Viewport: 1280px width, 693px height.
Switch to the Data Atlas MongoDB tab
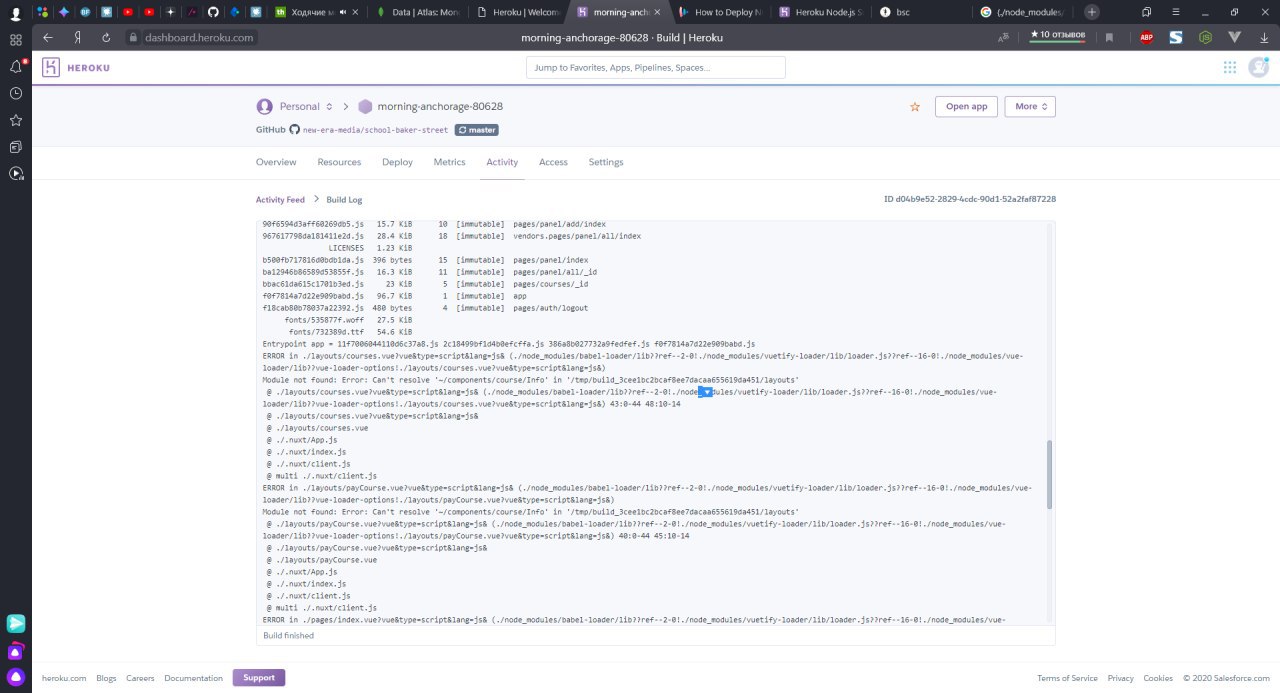(416, 12)
